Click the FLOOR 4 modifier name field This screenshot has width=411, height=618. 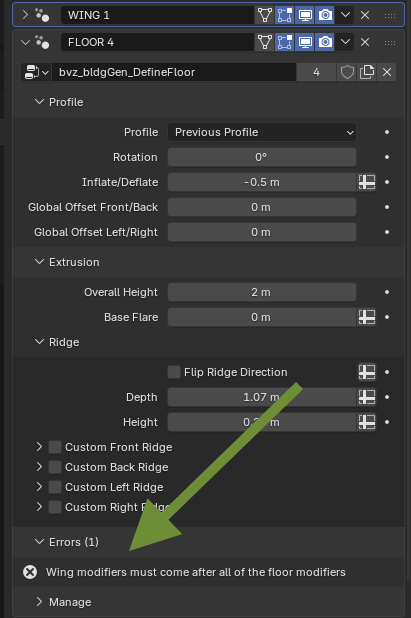point(157,42)
